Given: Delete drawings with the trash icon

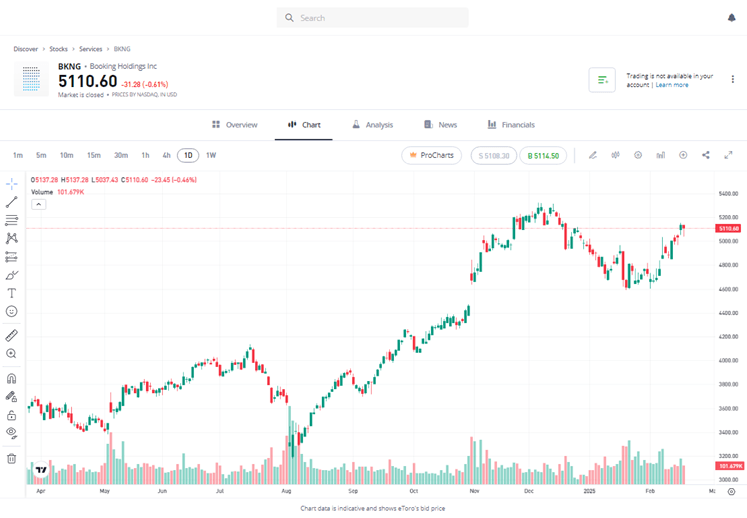Looking at the screenshot, I should click(12, 458).
